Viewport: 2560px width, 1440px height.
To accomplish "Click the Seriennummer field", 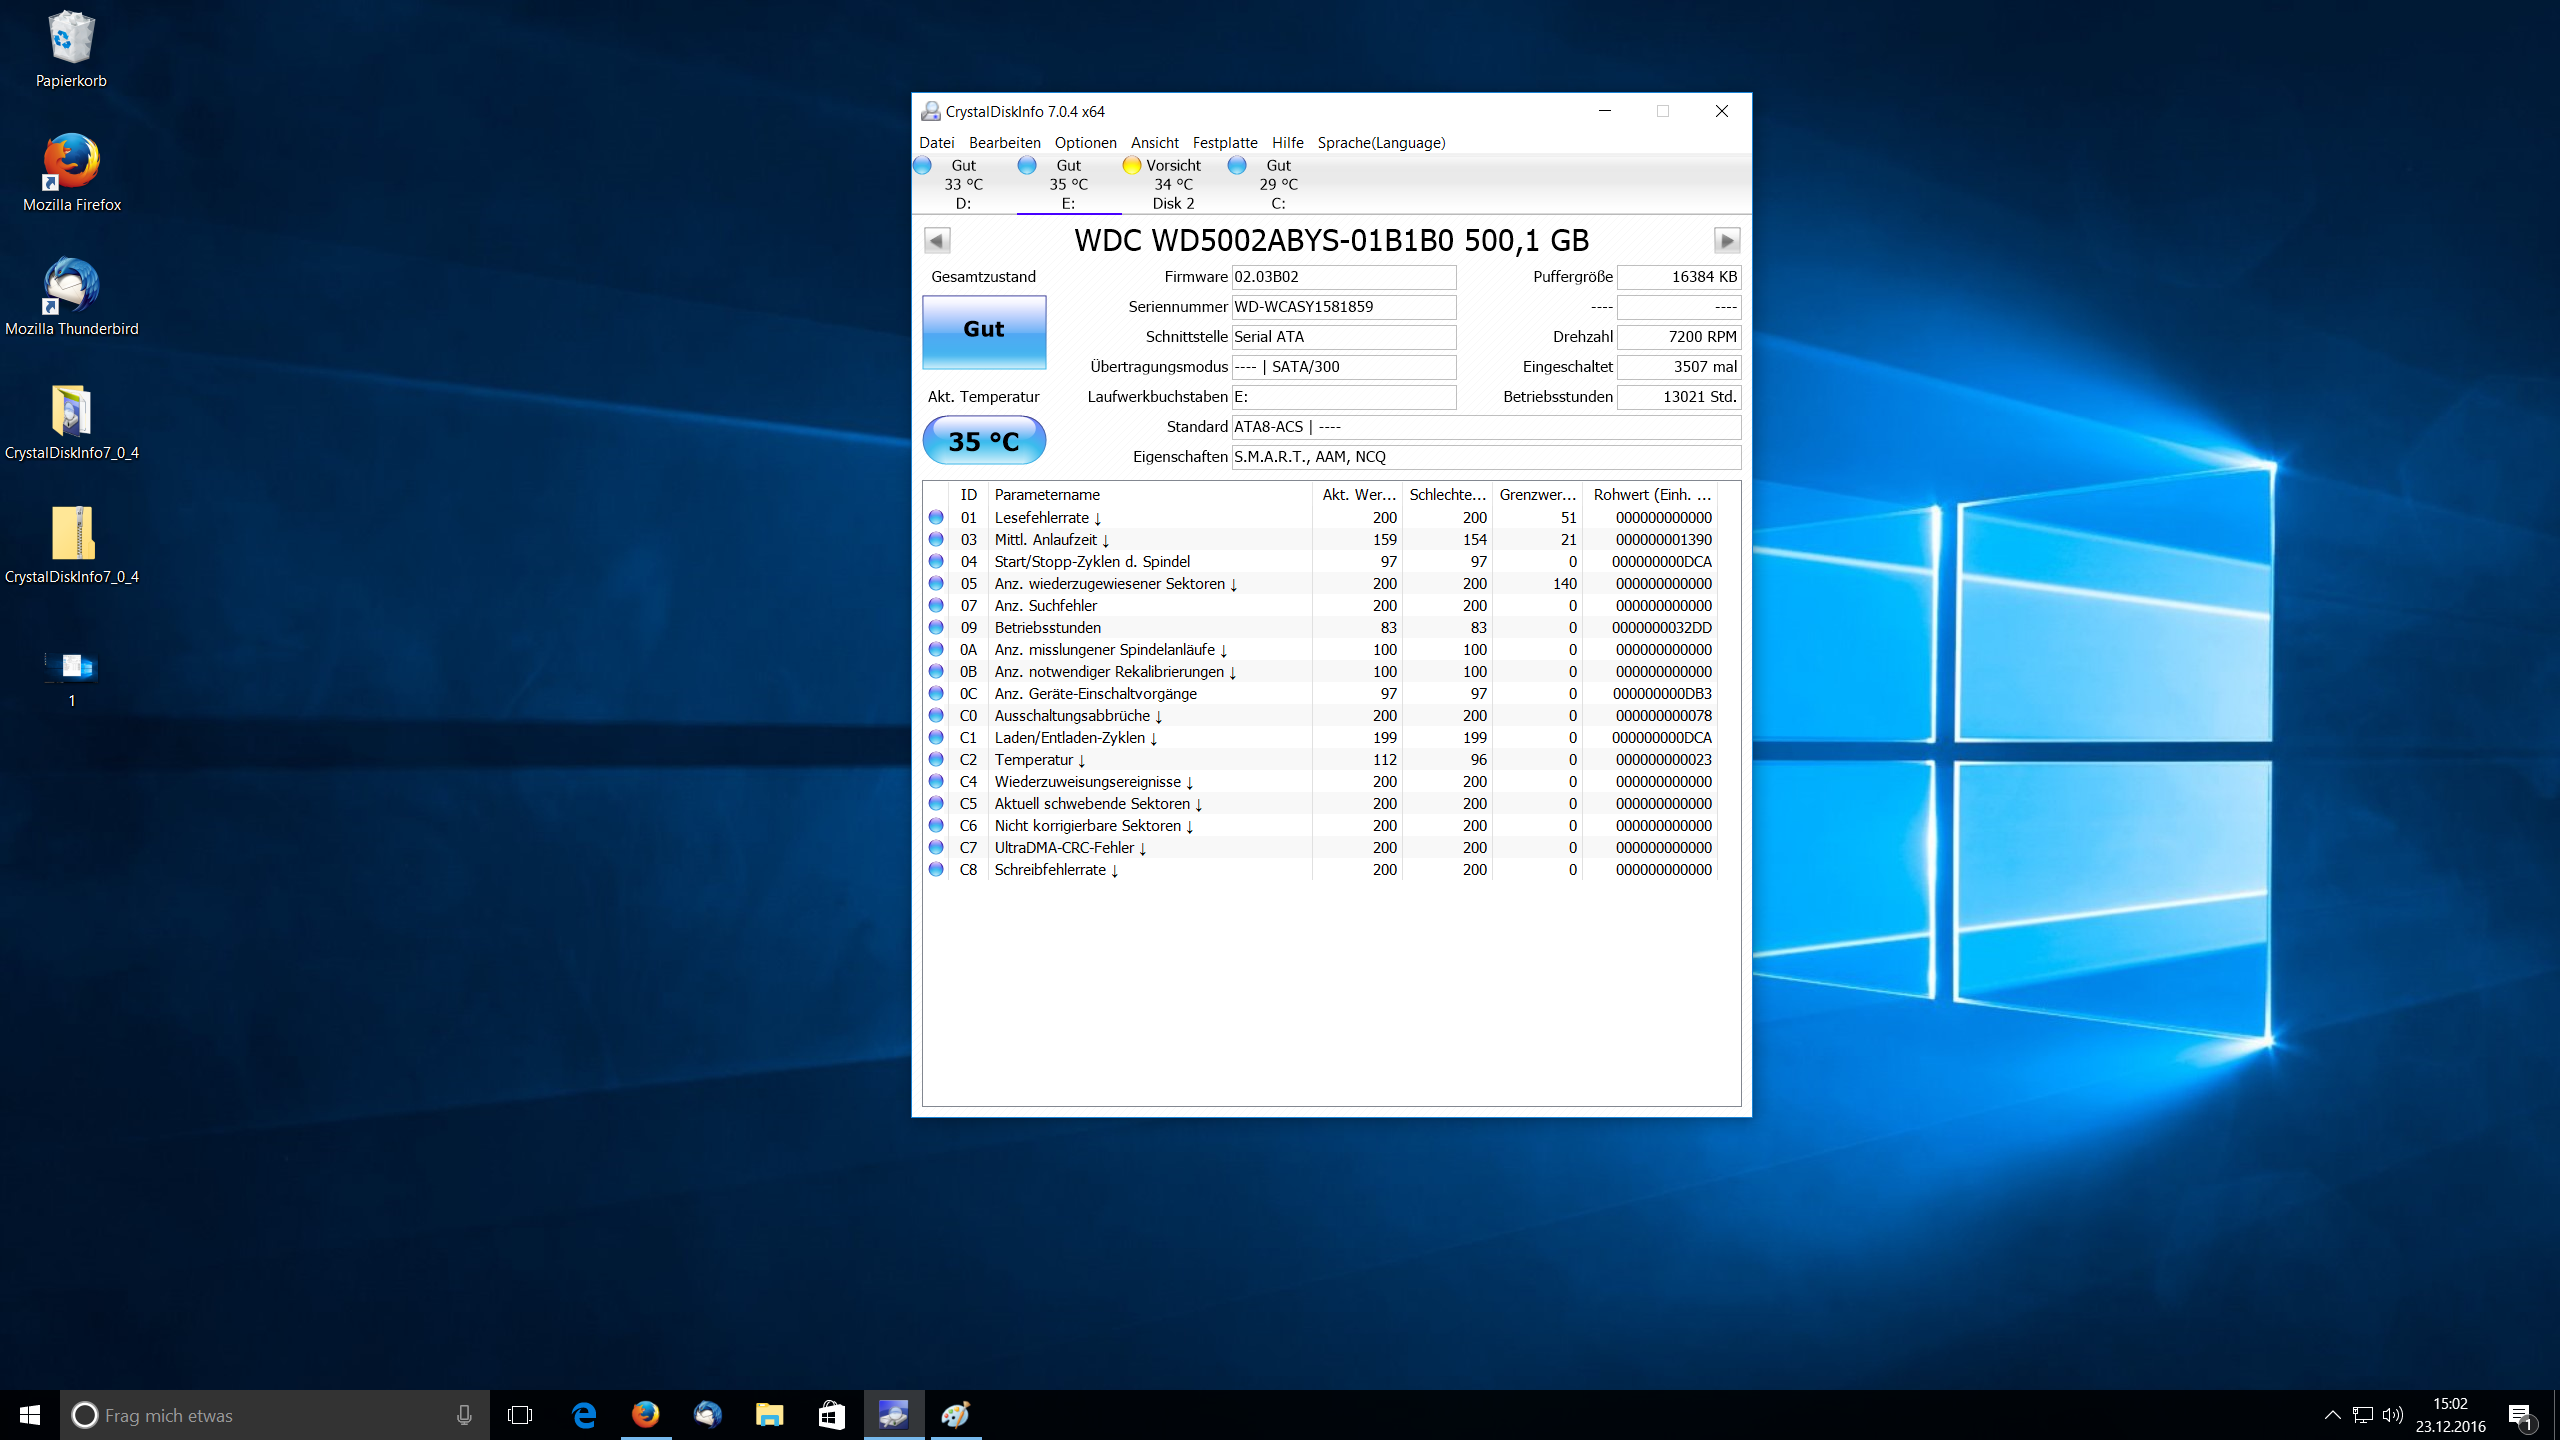I will coord(1343,307).
